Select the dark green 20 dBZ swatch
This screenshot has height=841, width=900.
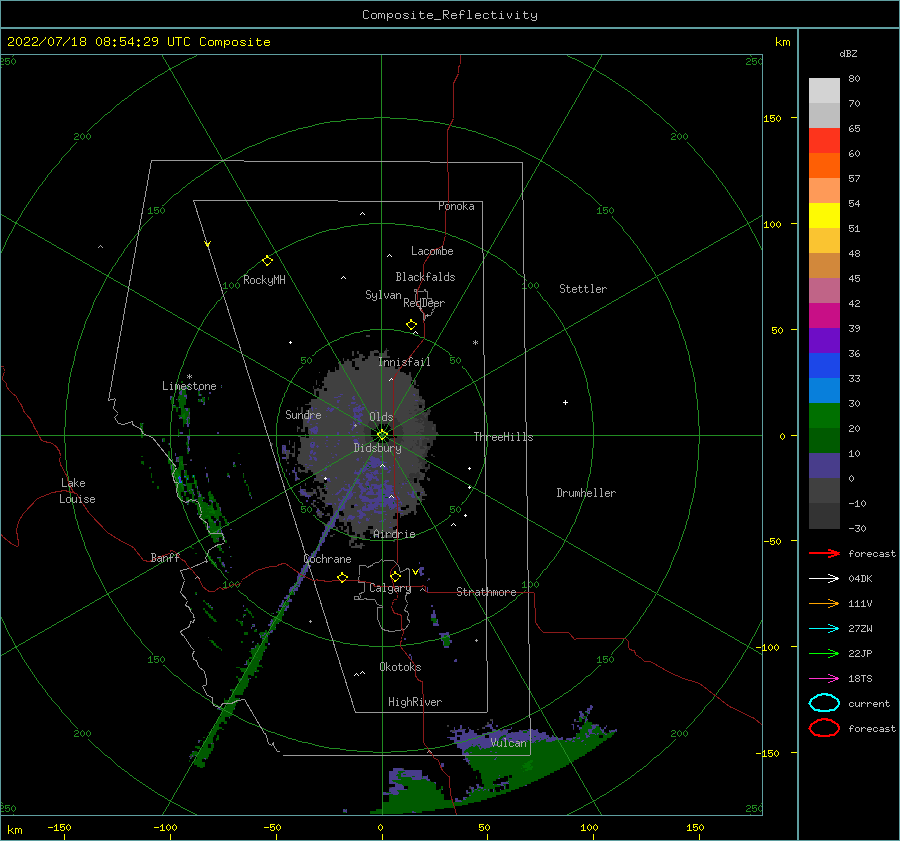pyautogui.click(x=824, y=440)
